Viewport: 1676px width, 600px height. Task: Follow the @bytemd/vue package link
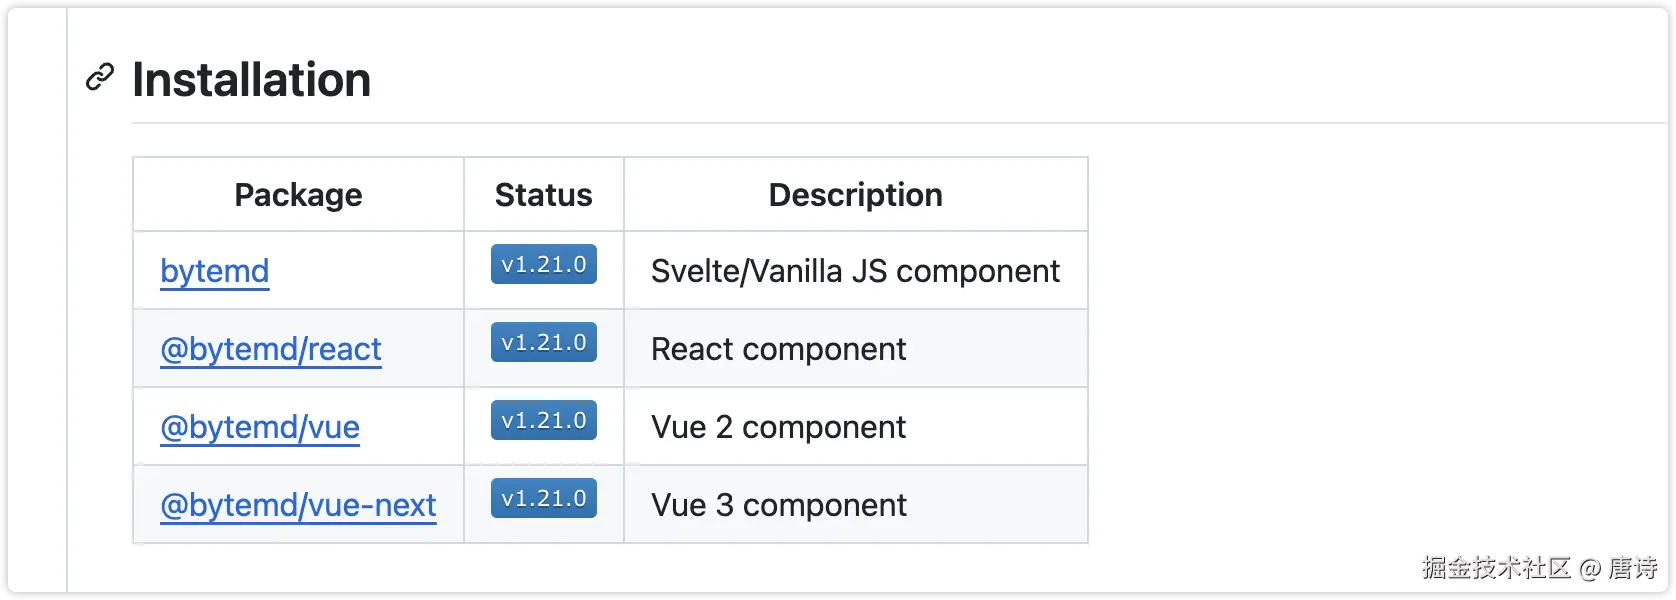click(x=259, y=427)
